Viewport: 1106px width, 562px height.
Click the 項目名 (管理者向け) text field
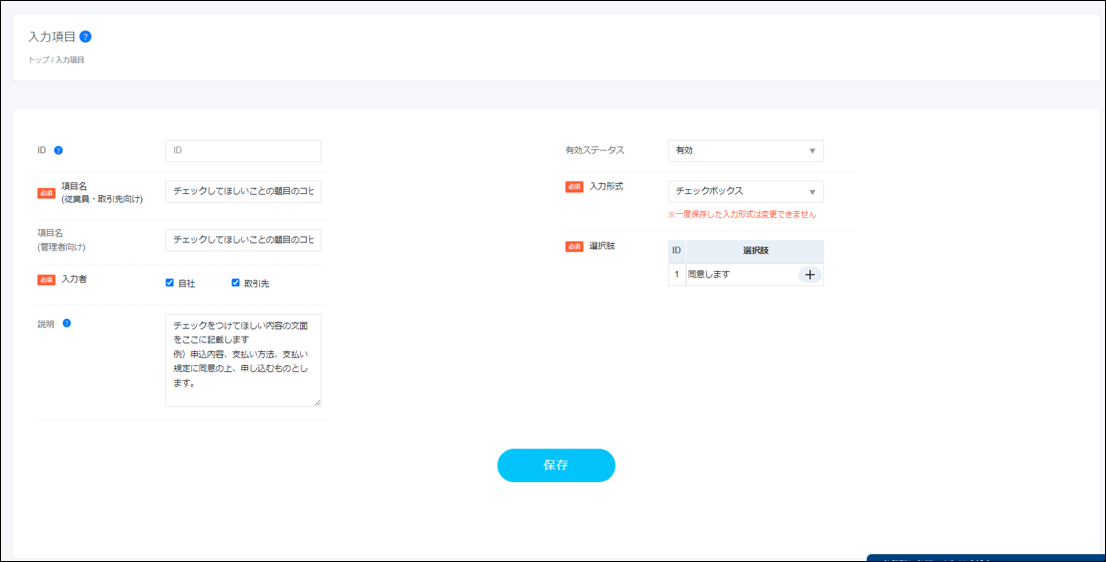coord(243,240)
